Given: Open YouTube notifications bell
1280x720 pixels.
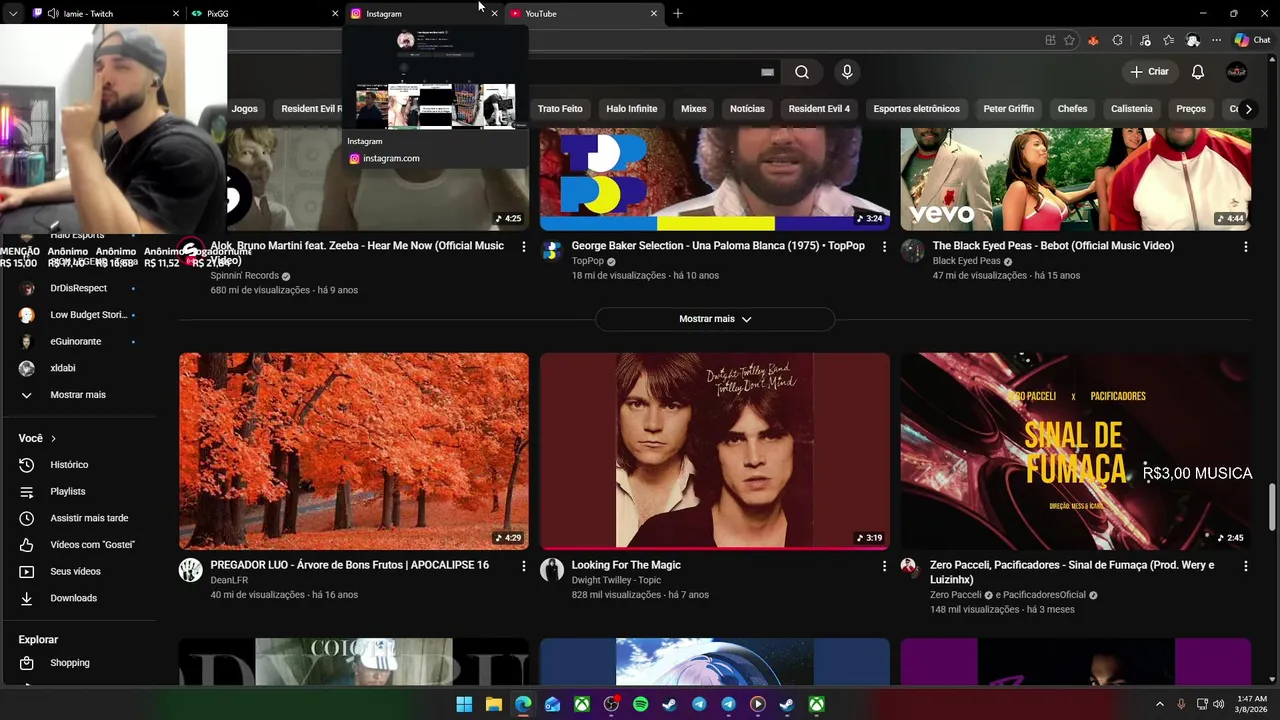Looking at the screenshot, I should [x=1197, y=72].
